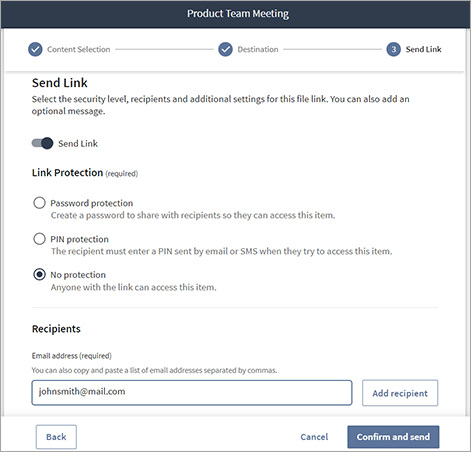Click the Destination step checkmark icon
471x452 pixels.
pos(225,49)
